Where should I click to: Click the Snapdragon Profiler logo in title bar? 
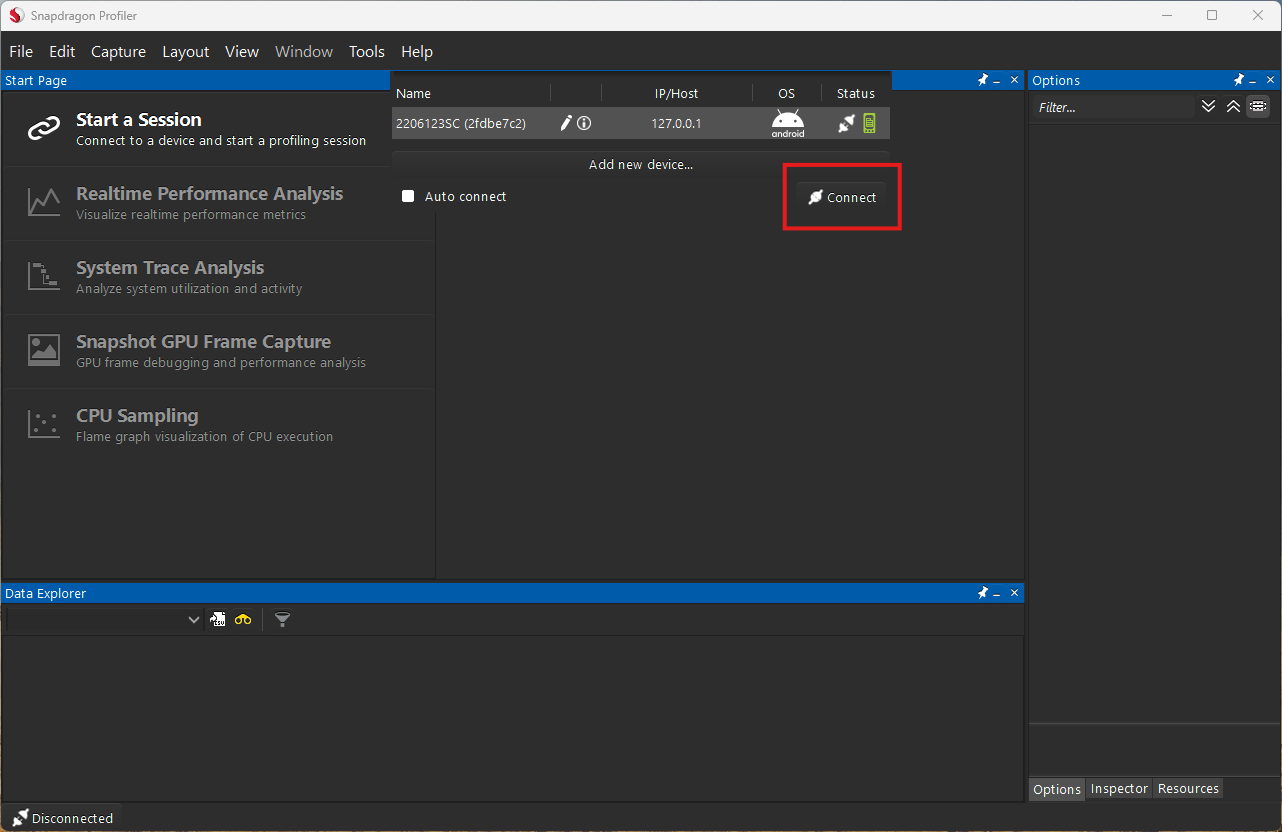tap(16, 16)
